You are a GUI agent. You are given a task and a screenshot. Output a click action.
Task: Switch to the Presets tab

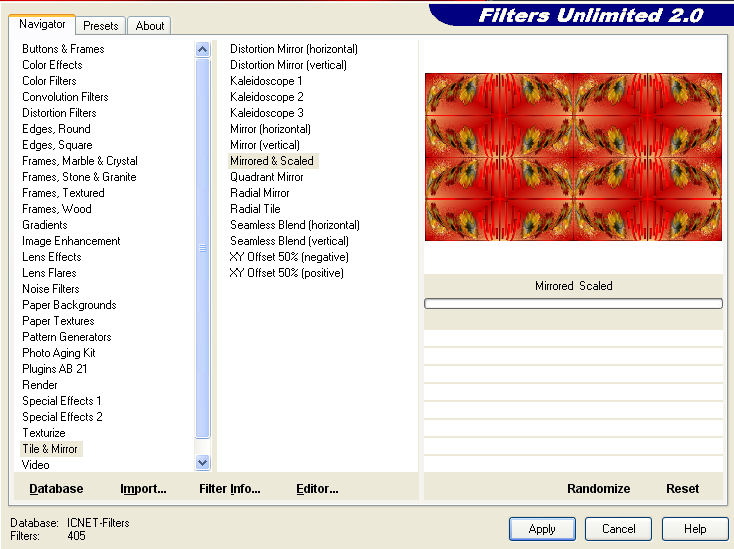pos(101,26)
